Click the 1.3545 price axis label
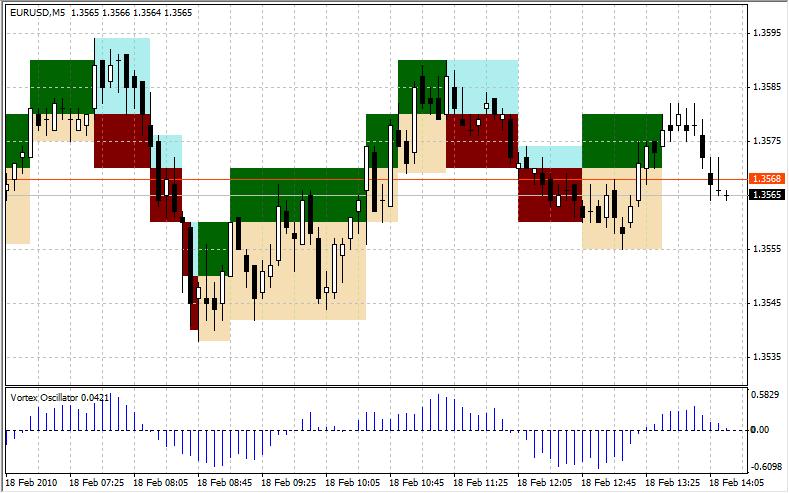 click(767, 303)
